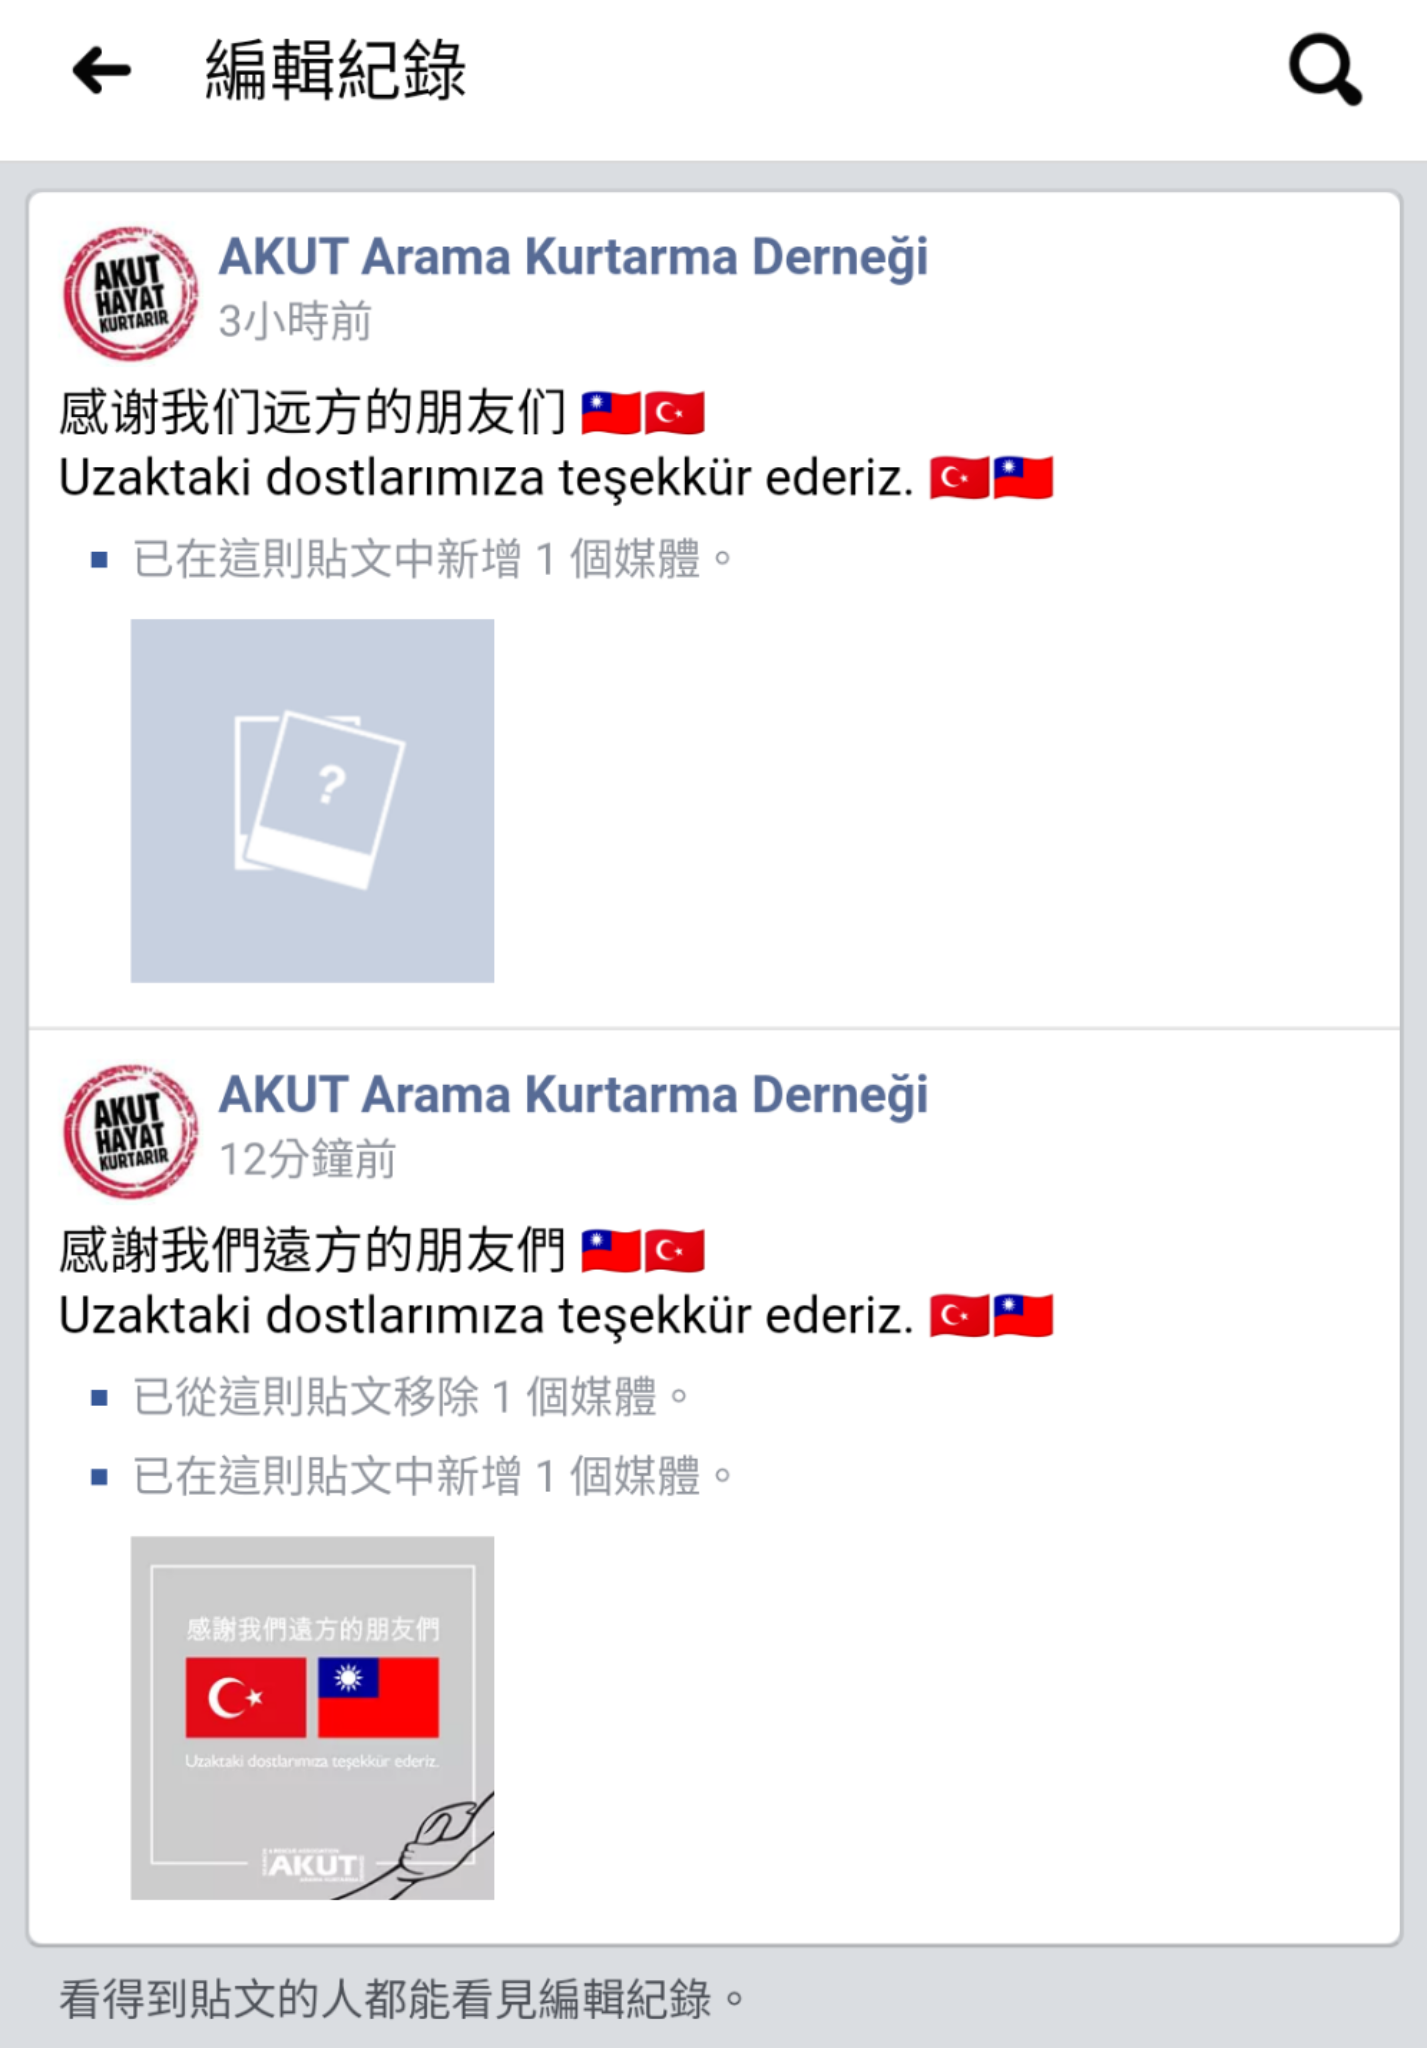Tap first entry's 已在這則貼文中新增 1 個媒體 note
The width and height of the screenshot is (1427, 2048).
point(433,559)
